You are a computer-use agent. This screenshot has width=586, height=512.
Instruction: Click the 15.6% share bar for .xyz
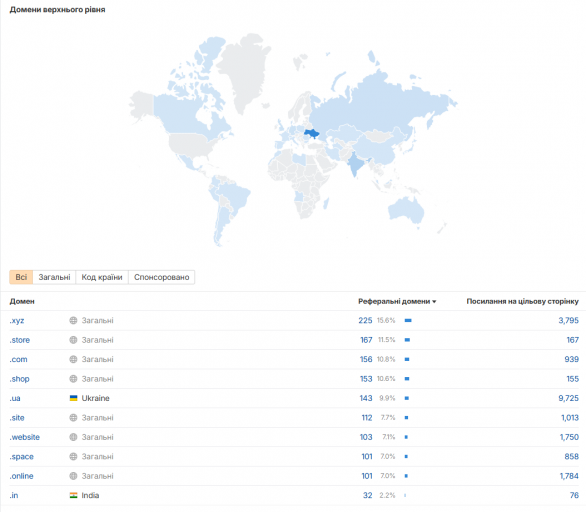click(408, 321)
